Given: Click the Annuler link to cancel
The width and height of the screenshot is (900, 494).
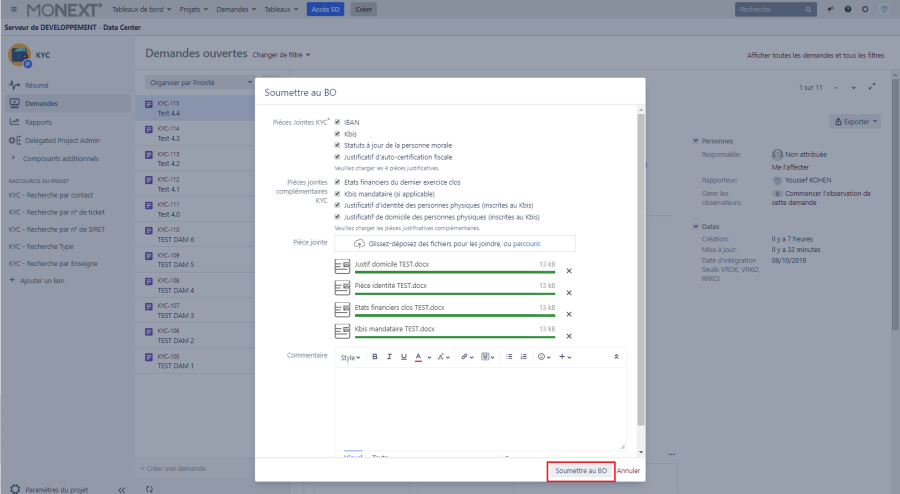Looking at the screenshot, I should [629, 470].
